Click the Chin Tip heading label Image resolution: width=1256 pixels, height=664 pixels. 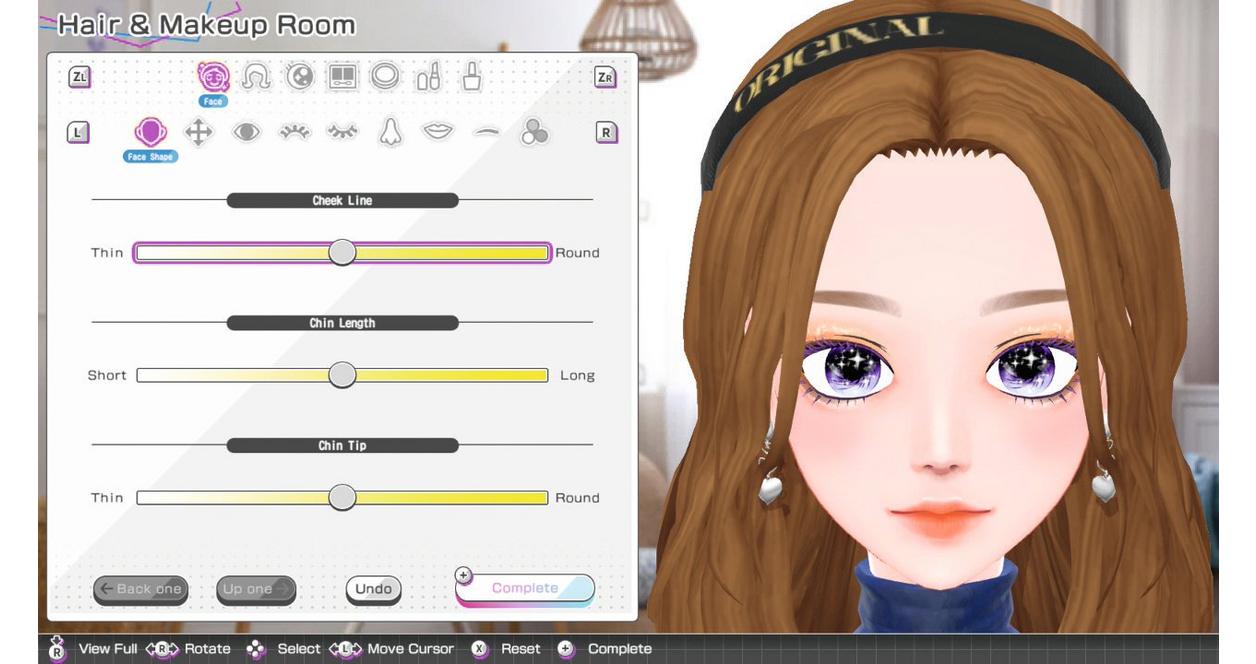click(342, 445)
